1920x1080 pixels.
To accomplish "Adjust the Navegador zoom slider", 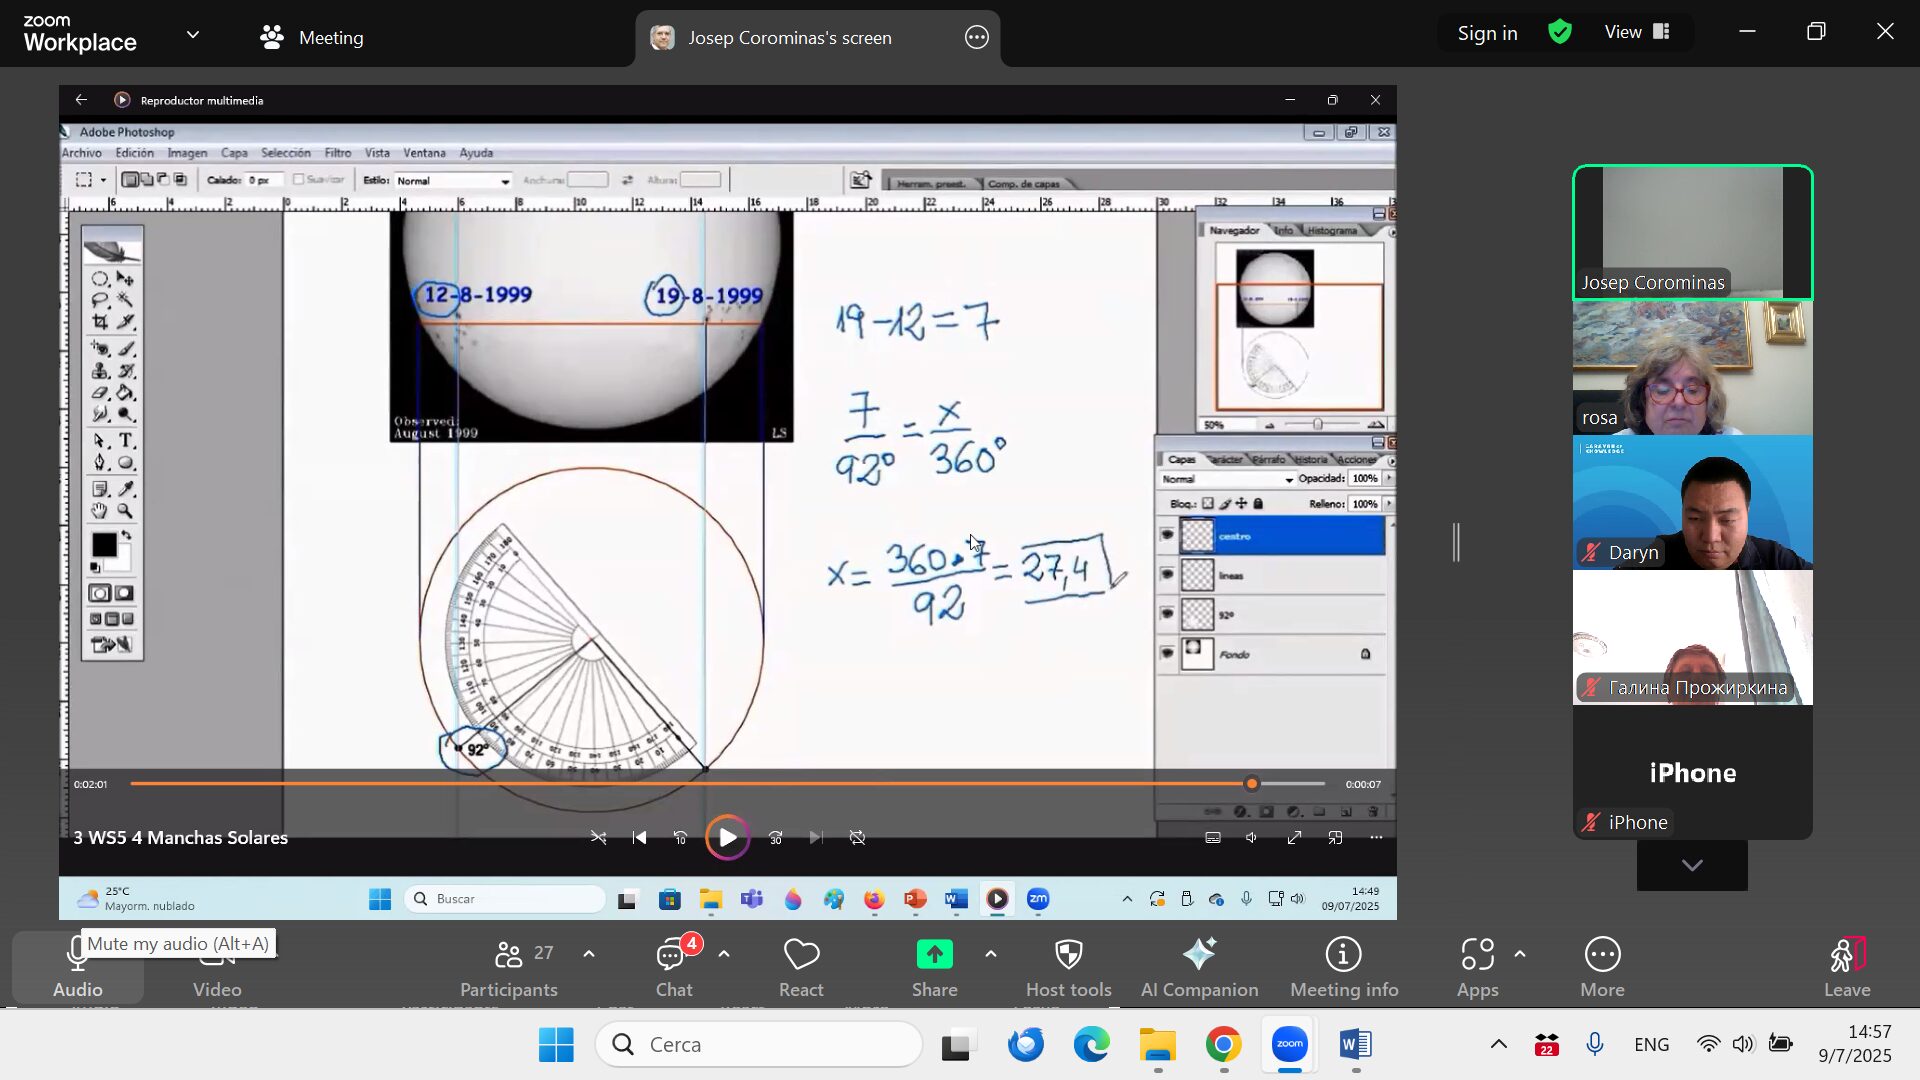I will 1318,425.
